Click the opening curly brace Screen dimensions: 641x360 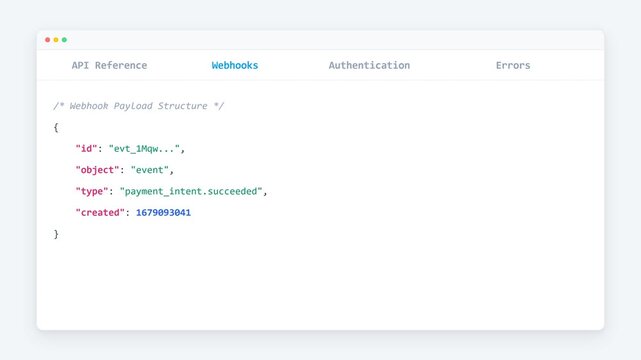point(56,127)
